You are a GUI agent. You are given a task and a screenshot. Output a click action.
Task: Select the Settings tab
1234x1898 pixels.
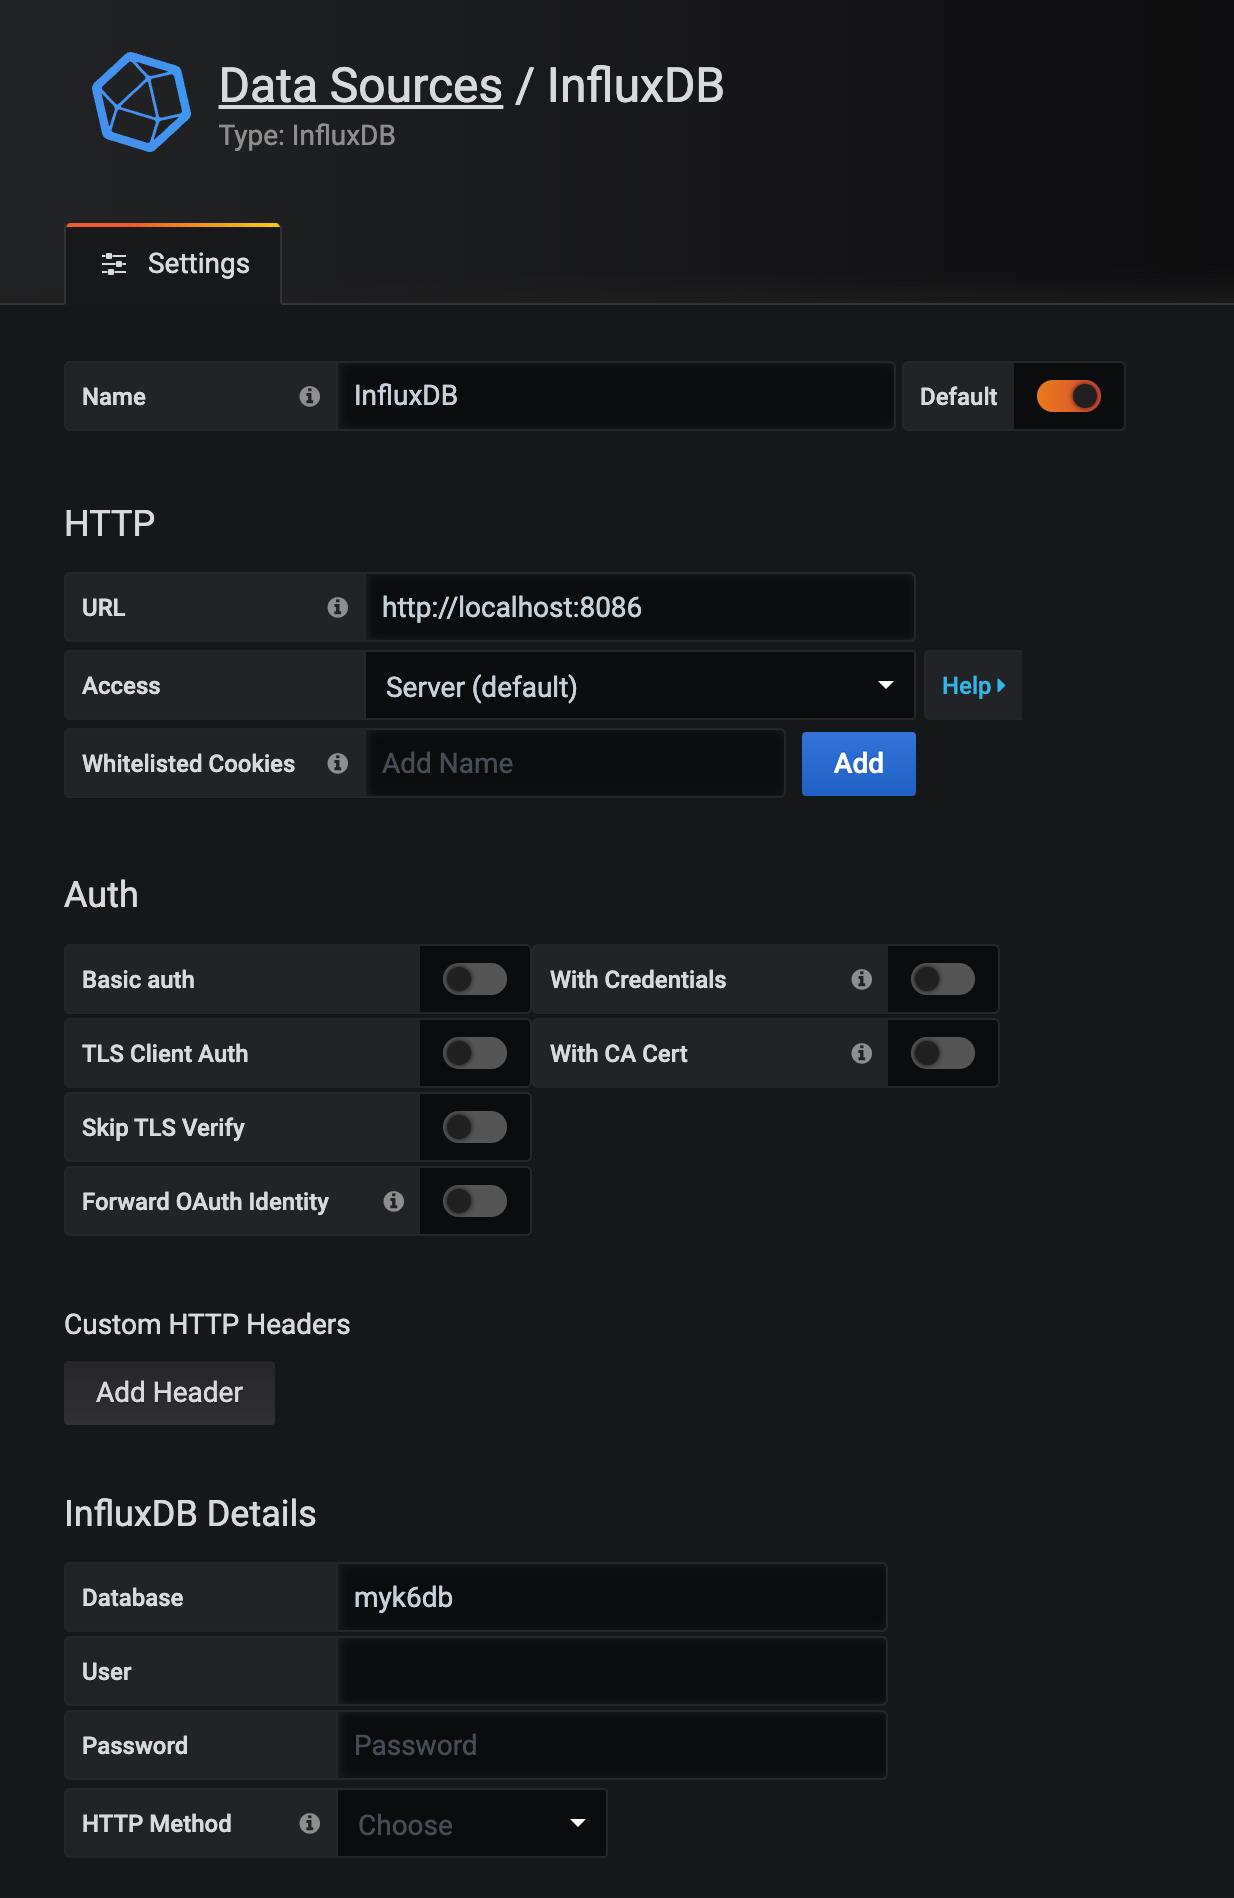[174, 264]
